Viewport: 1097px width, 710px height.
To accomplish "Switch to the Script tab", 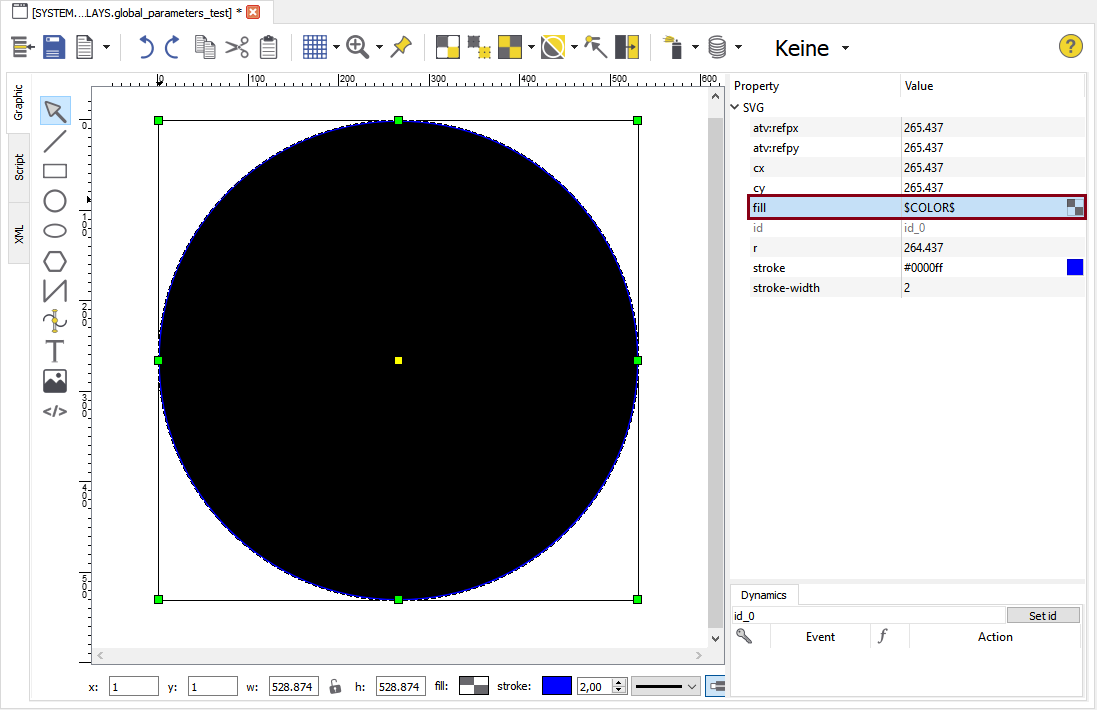I will point(18,167).
